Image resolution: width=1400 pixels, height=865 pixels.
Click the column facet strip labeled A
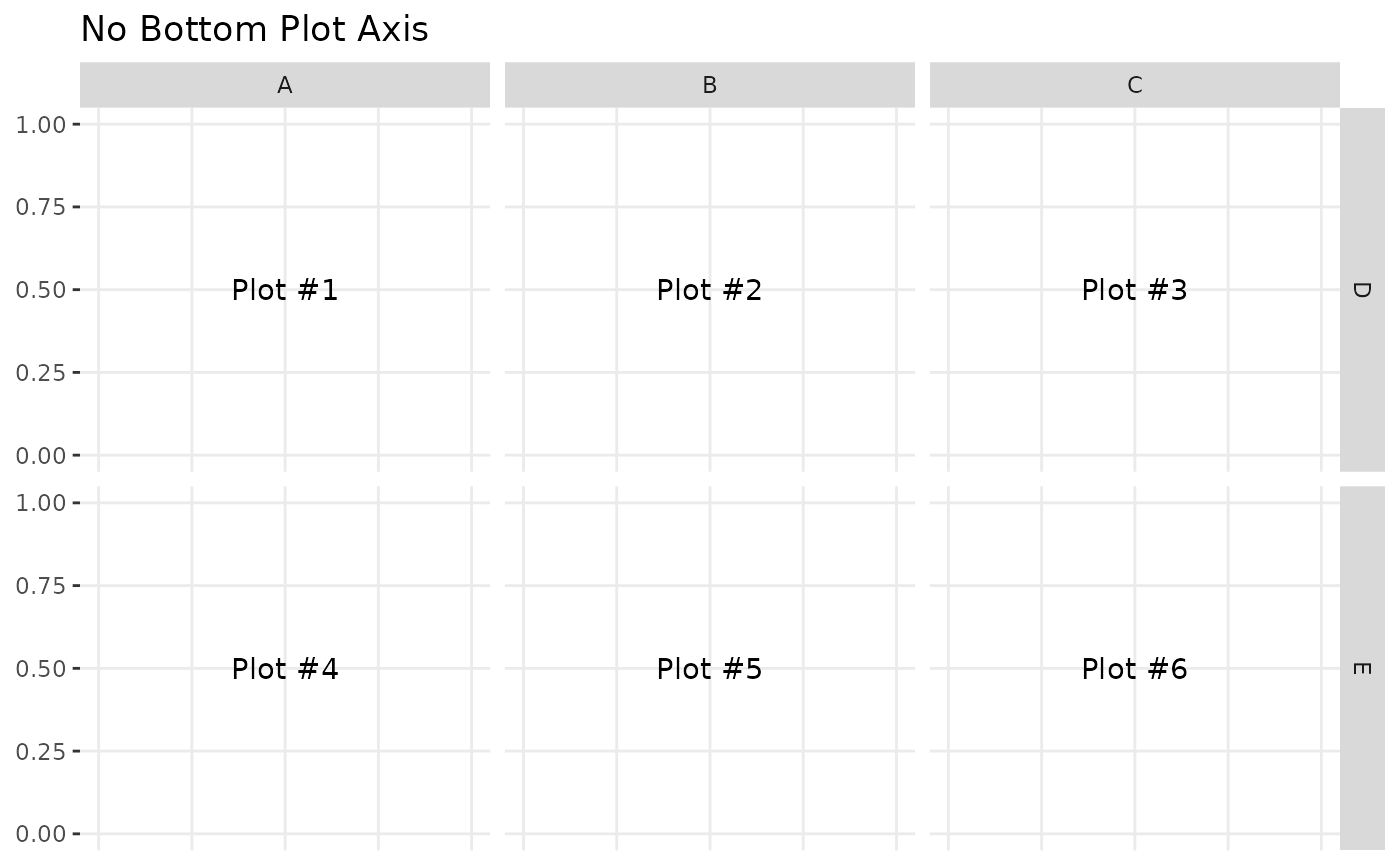pos(285,85)
